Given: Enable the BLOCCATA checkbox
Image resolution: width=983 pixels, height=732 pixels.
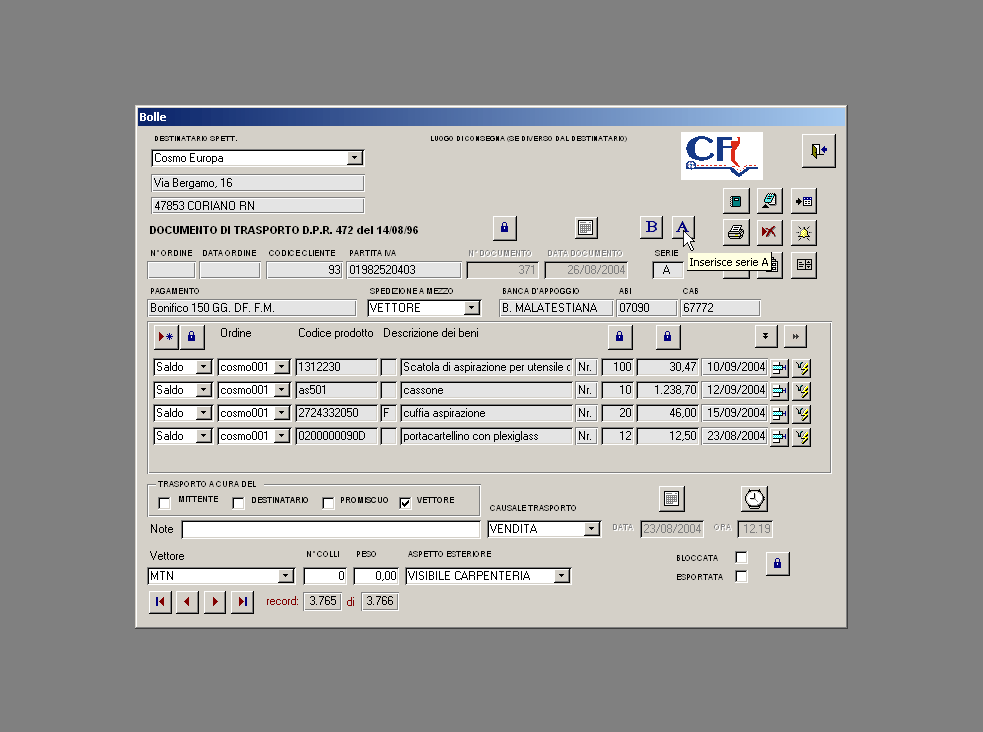Looking at the screenshot, I should point(741,557).
